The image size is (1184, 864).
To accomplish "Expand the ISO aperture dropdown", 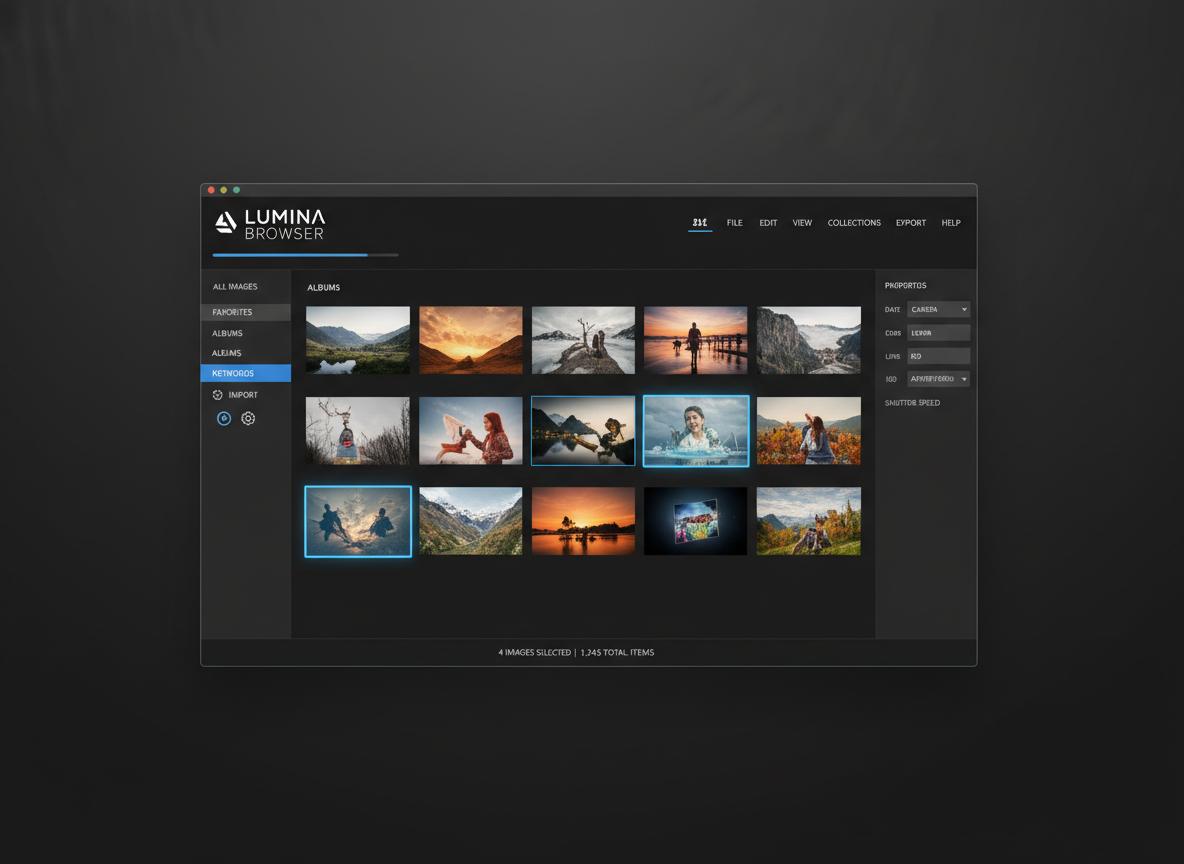I will click(x=937, y=378).
